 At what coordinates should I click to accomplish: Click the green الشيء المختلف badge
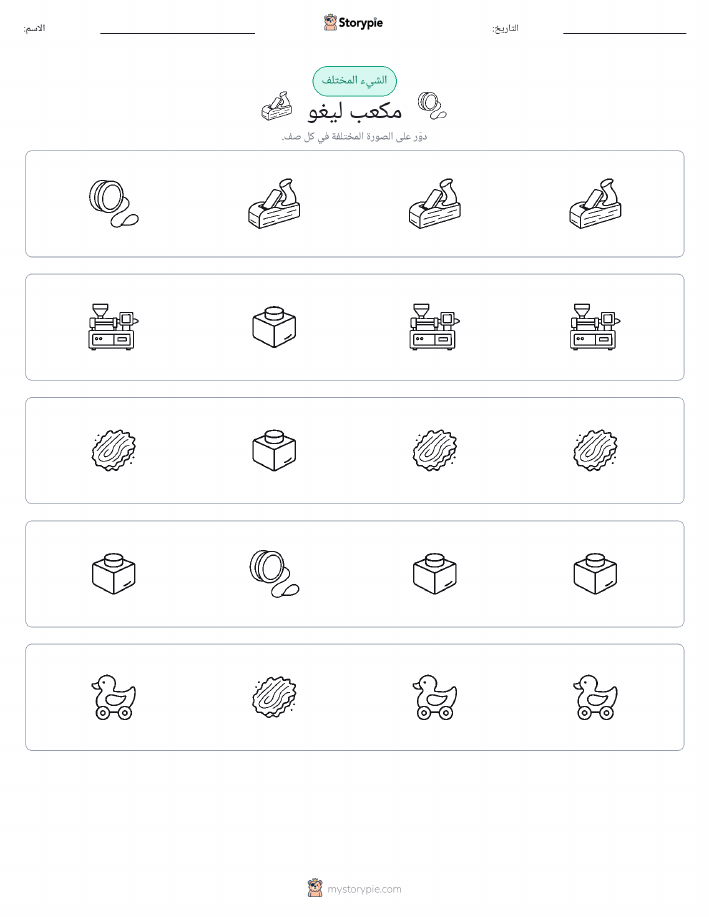click(354, 81)
